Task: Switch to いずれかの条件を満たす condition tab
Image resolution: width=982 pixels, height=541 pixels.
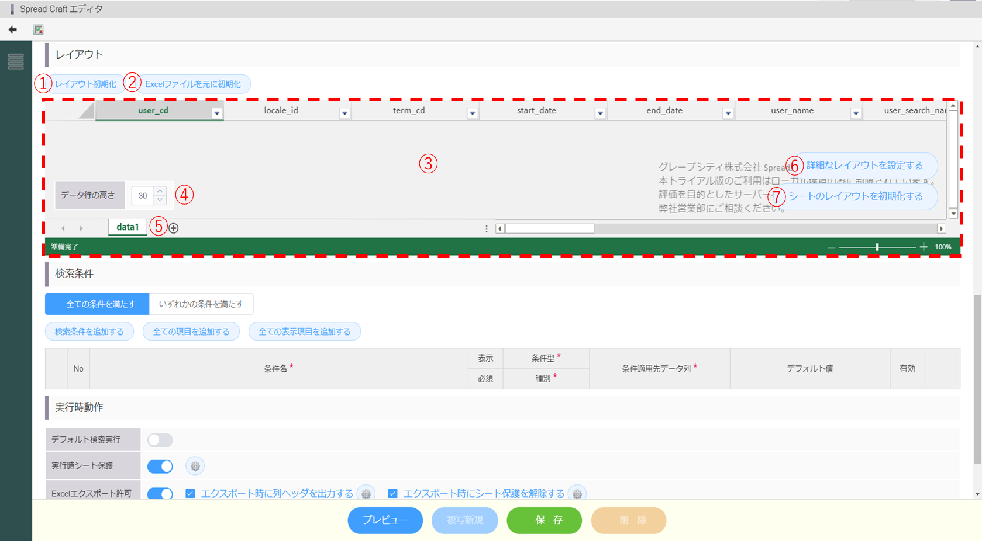Action: pos(200,304)
